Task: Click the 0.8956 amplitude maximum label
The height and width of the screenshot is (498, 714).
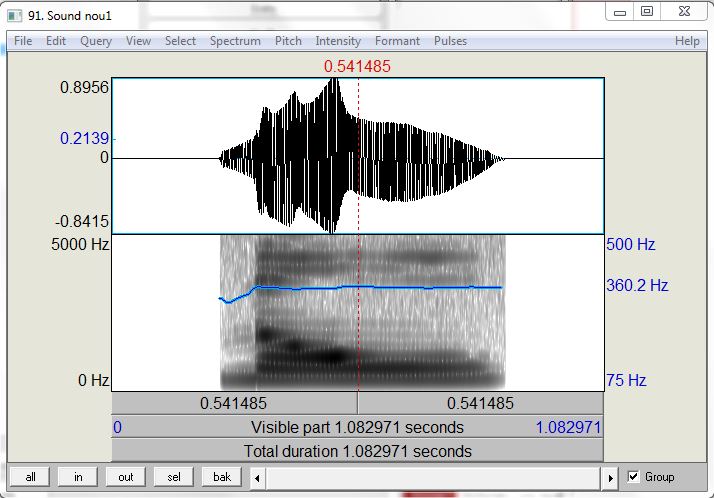Action: pos(85,87)
